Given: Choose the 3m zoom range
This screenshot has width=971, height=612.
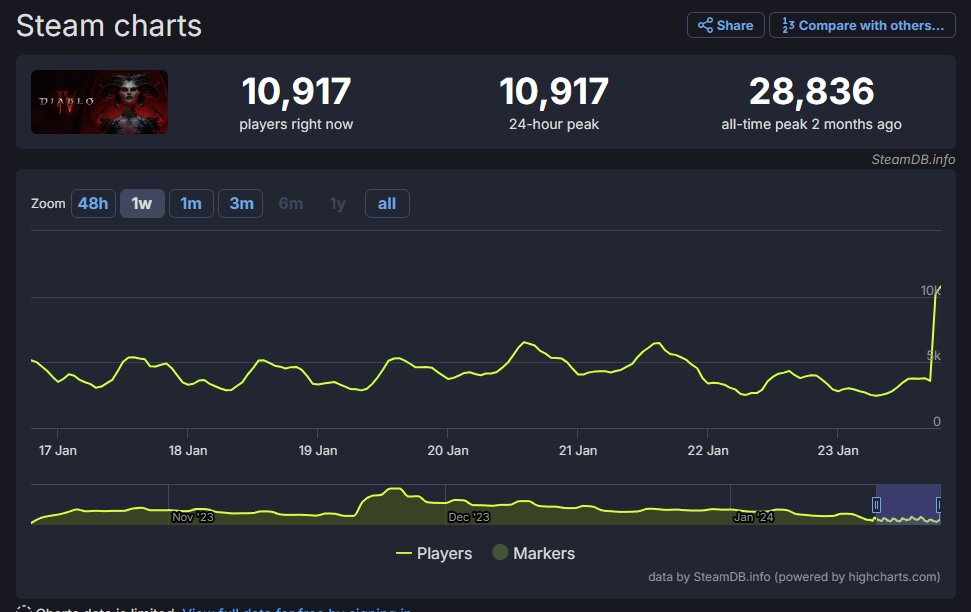Looking at the screenshot, I should [x=241, y=204].
